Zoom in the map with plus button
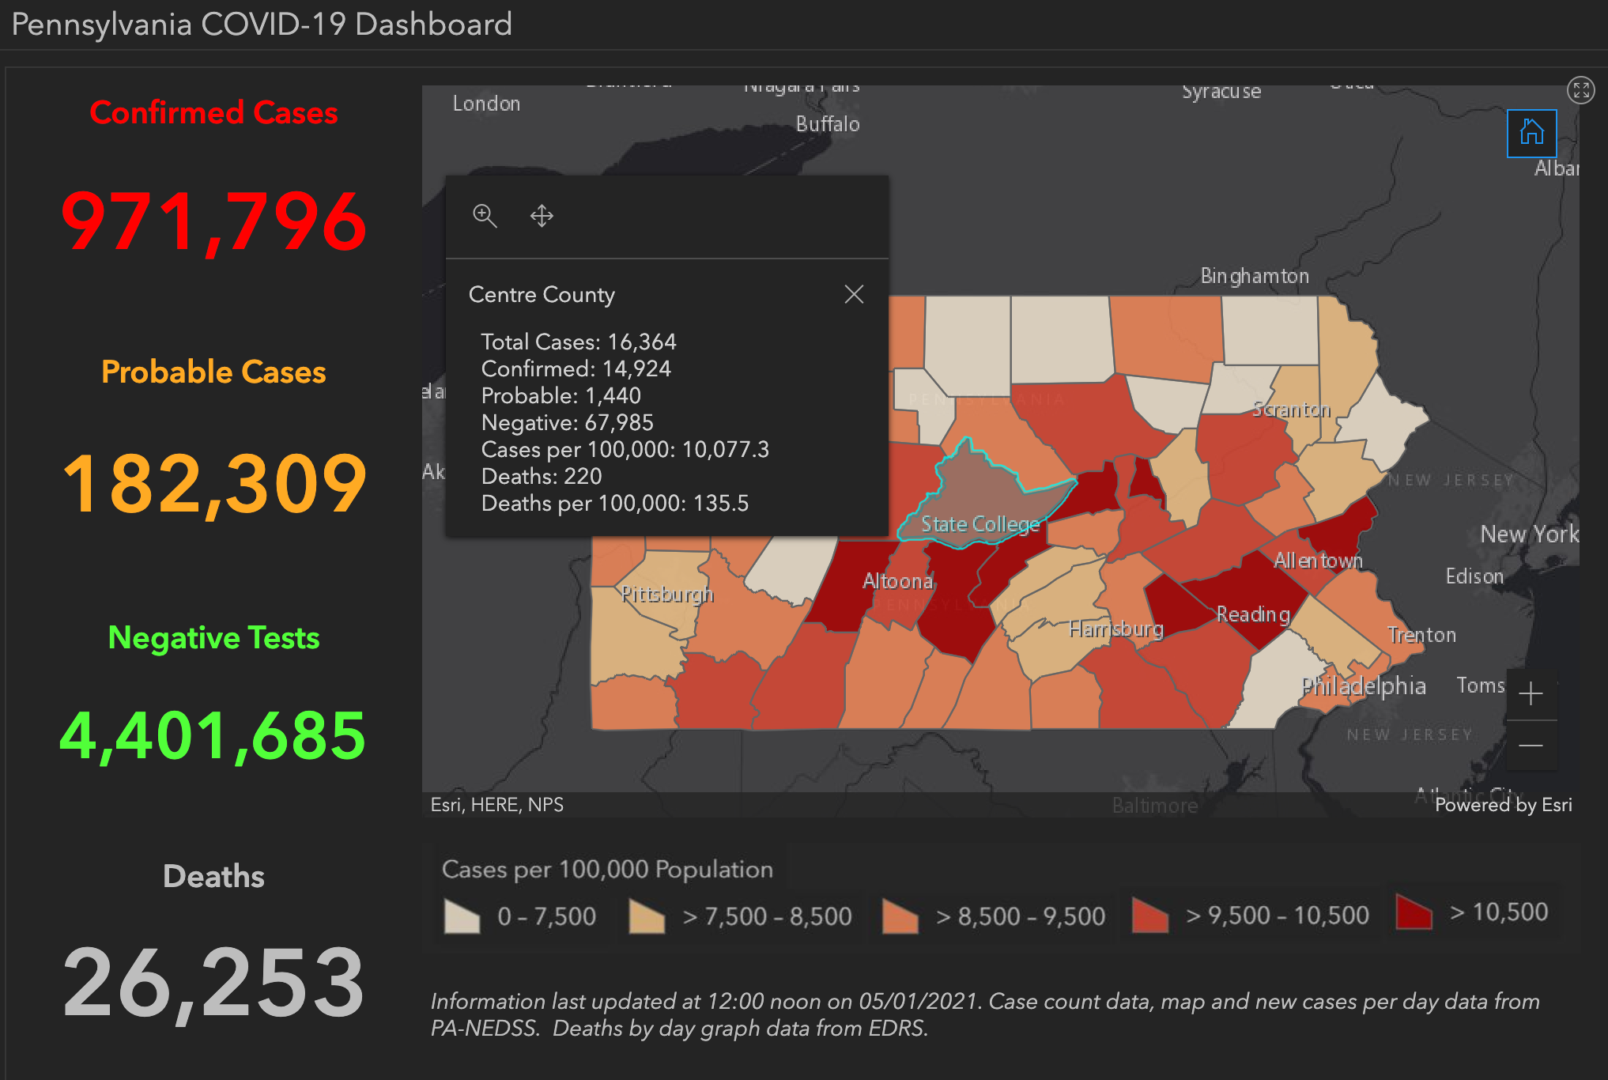 pyautogui.click(x=1531, y=694)
